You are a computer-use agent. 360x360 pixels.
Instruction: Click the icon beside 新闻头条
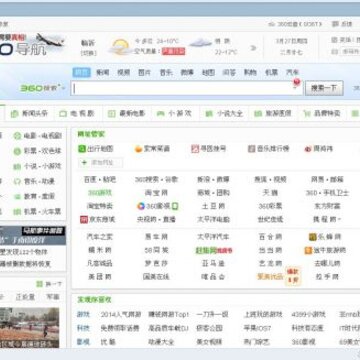pyautogui.click(x=14, y=114)
